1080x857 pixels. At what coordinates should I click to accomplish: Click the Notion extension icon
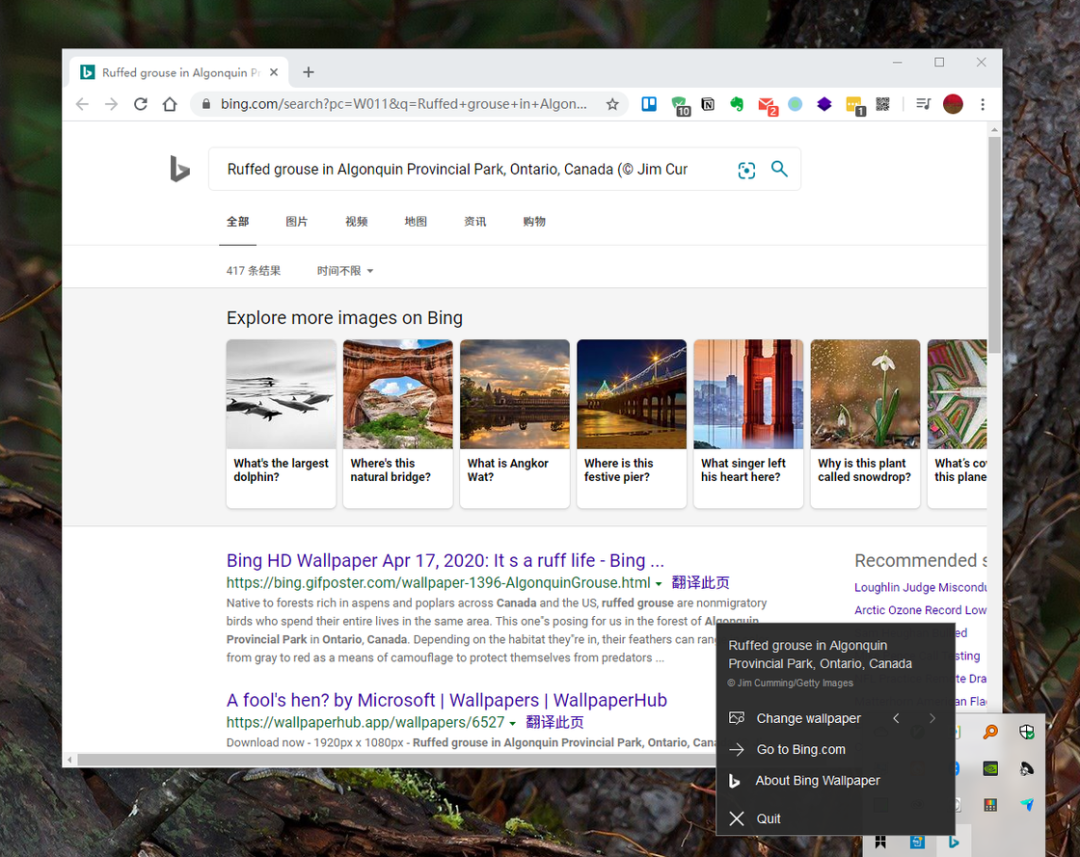708,104
